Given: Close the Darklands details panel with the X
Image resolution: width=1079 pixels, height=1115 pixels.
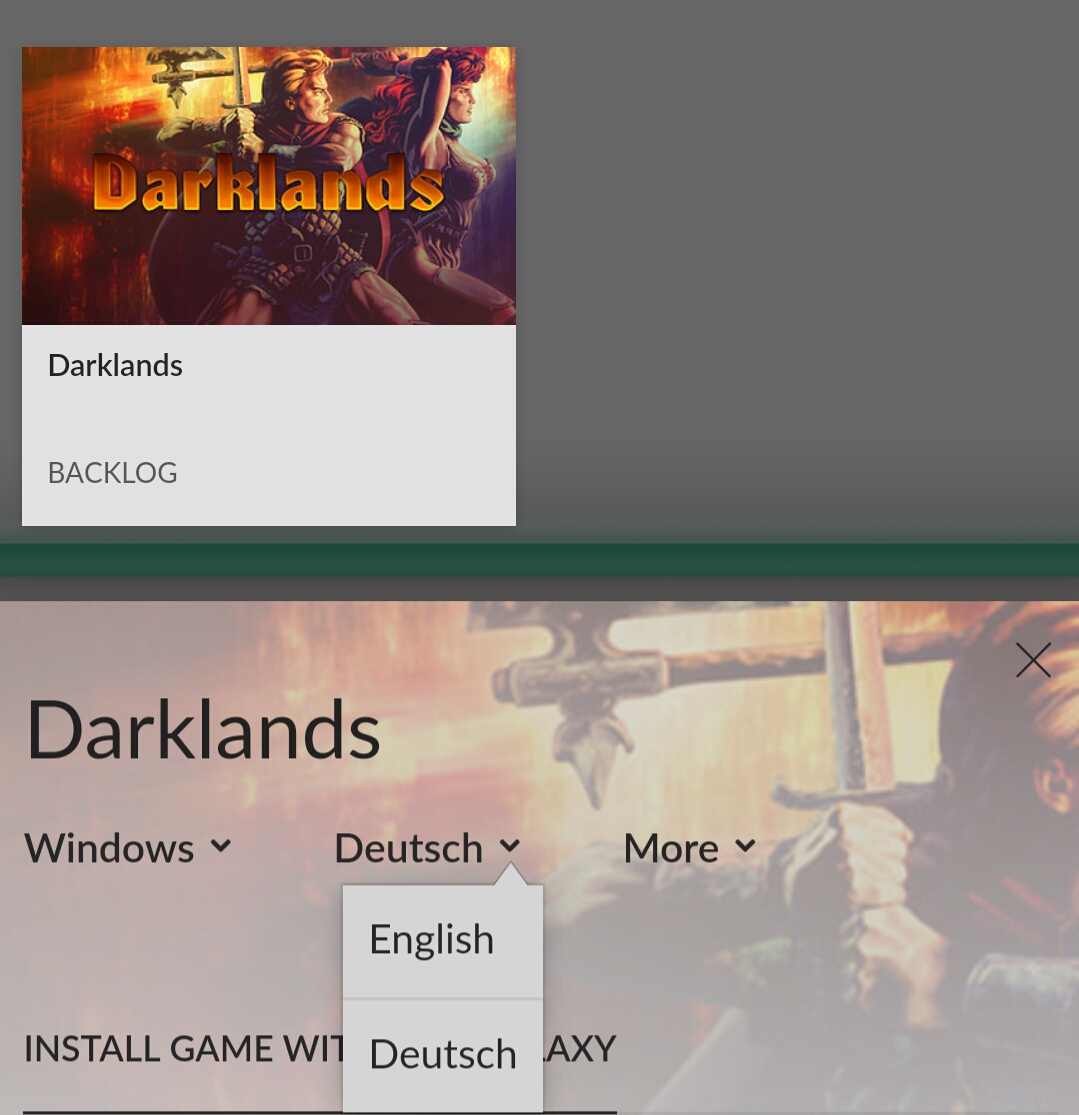Looking at the screenshot, I should click(x=1033, y=660).
